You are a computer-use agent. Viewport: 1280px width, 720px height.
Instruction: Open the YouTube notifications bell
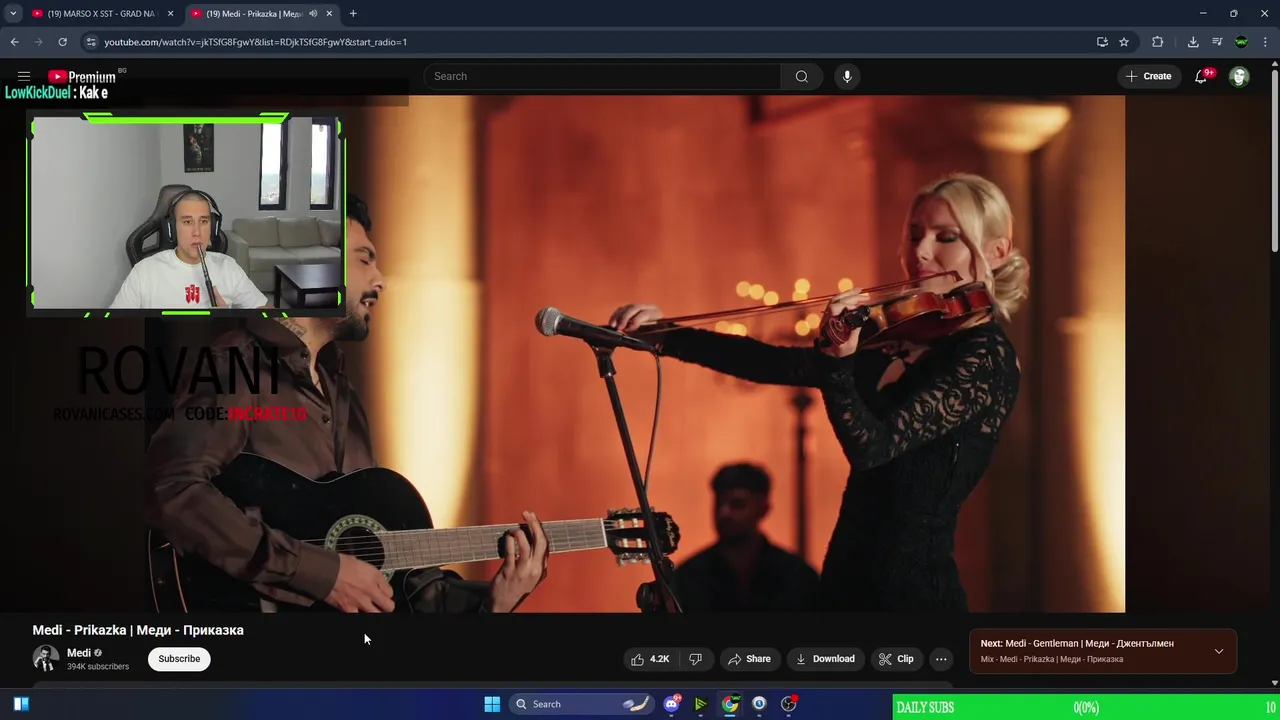[1203, 76]
